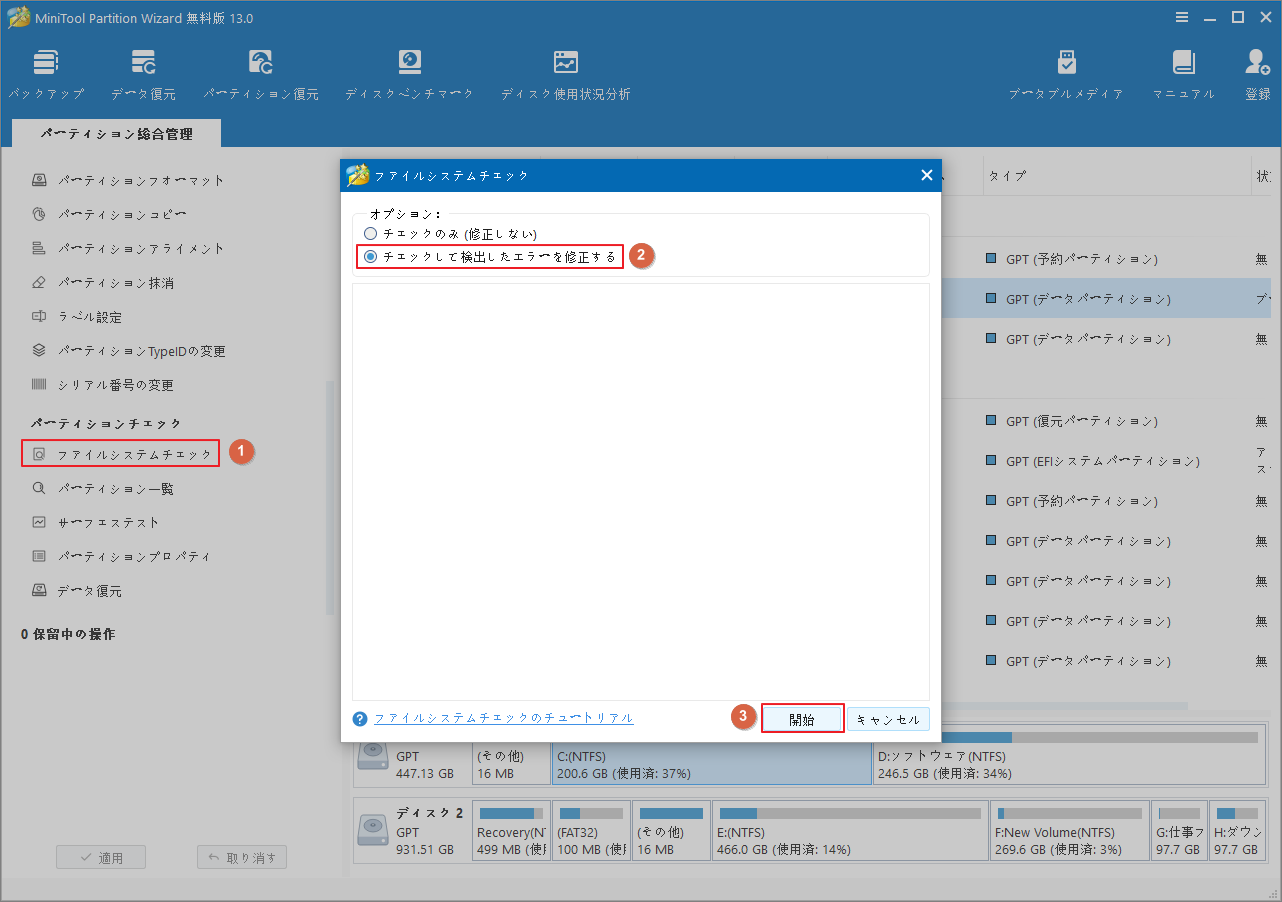Select the チェックのみ (修正しない) radio option
Image resolution: width=1282 pixels, height=902 pixels.
pyautogui.click(x=451, y=234)
